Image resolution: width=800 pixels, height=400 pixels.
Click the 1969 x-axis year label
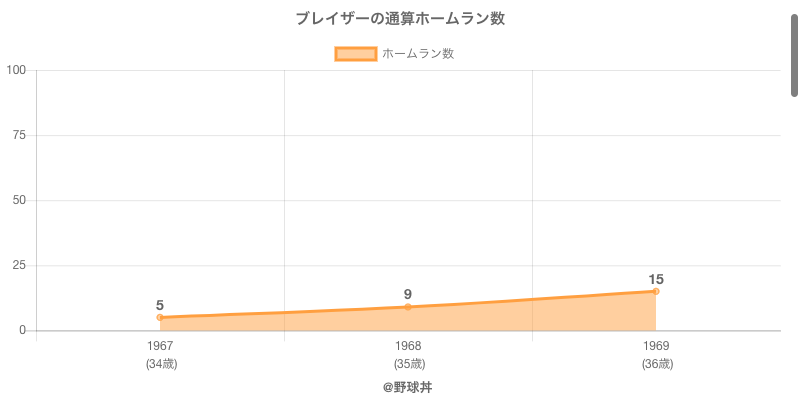point(656,346)
